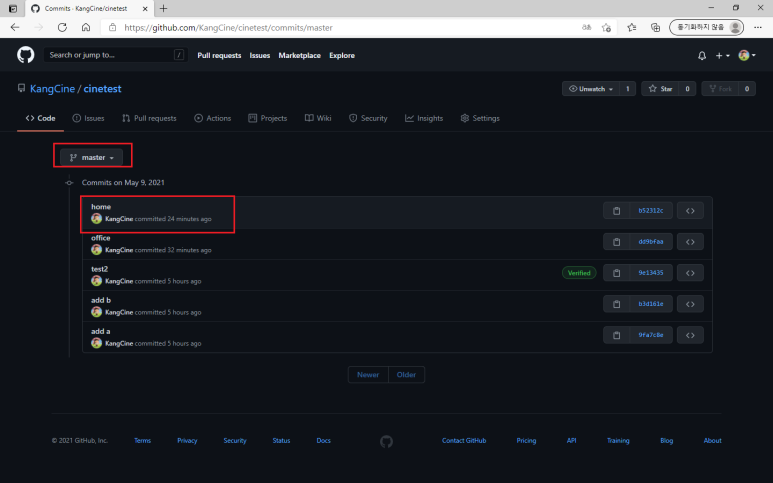This screenshot has width=773, height=483.
Task: Show the Verified signature badge details
Action: click(579, 273)
